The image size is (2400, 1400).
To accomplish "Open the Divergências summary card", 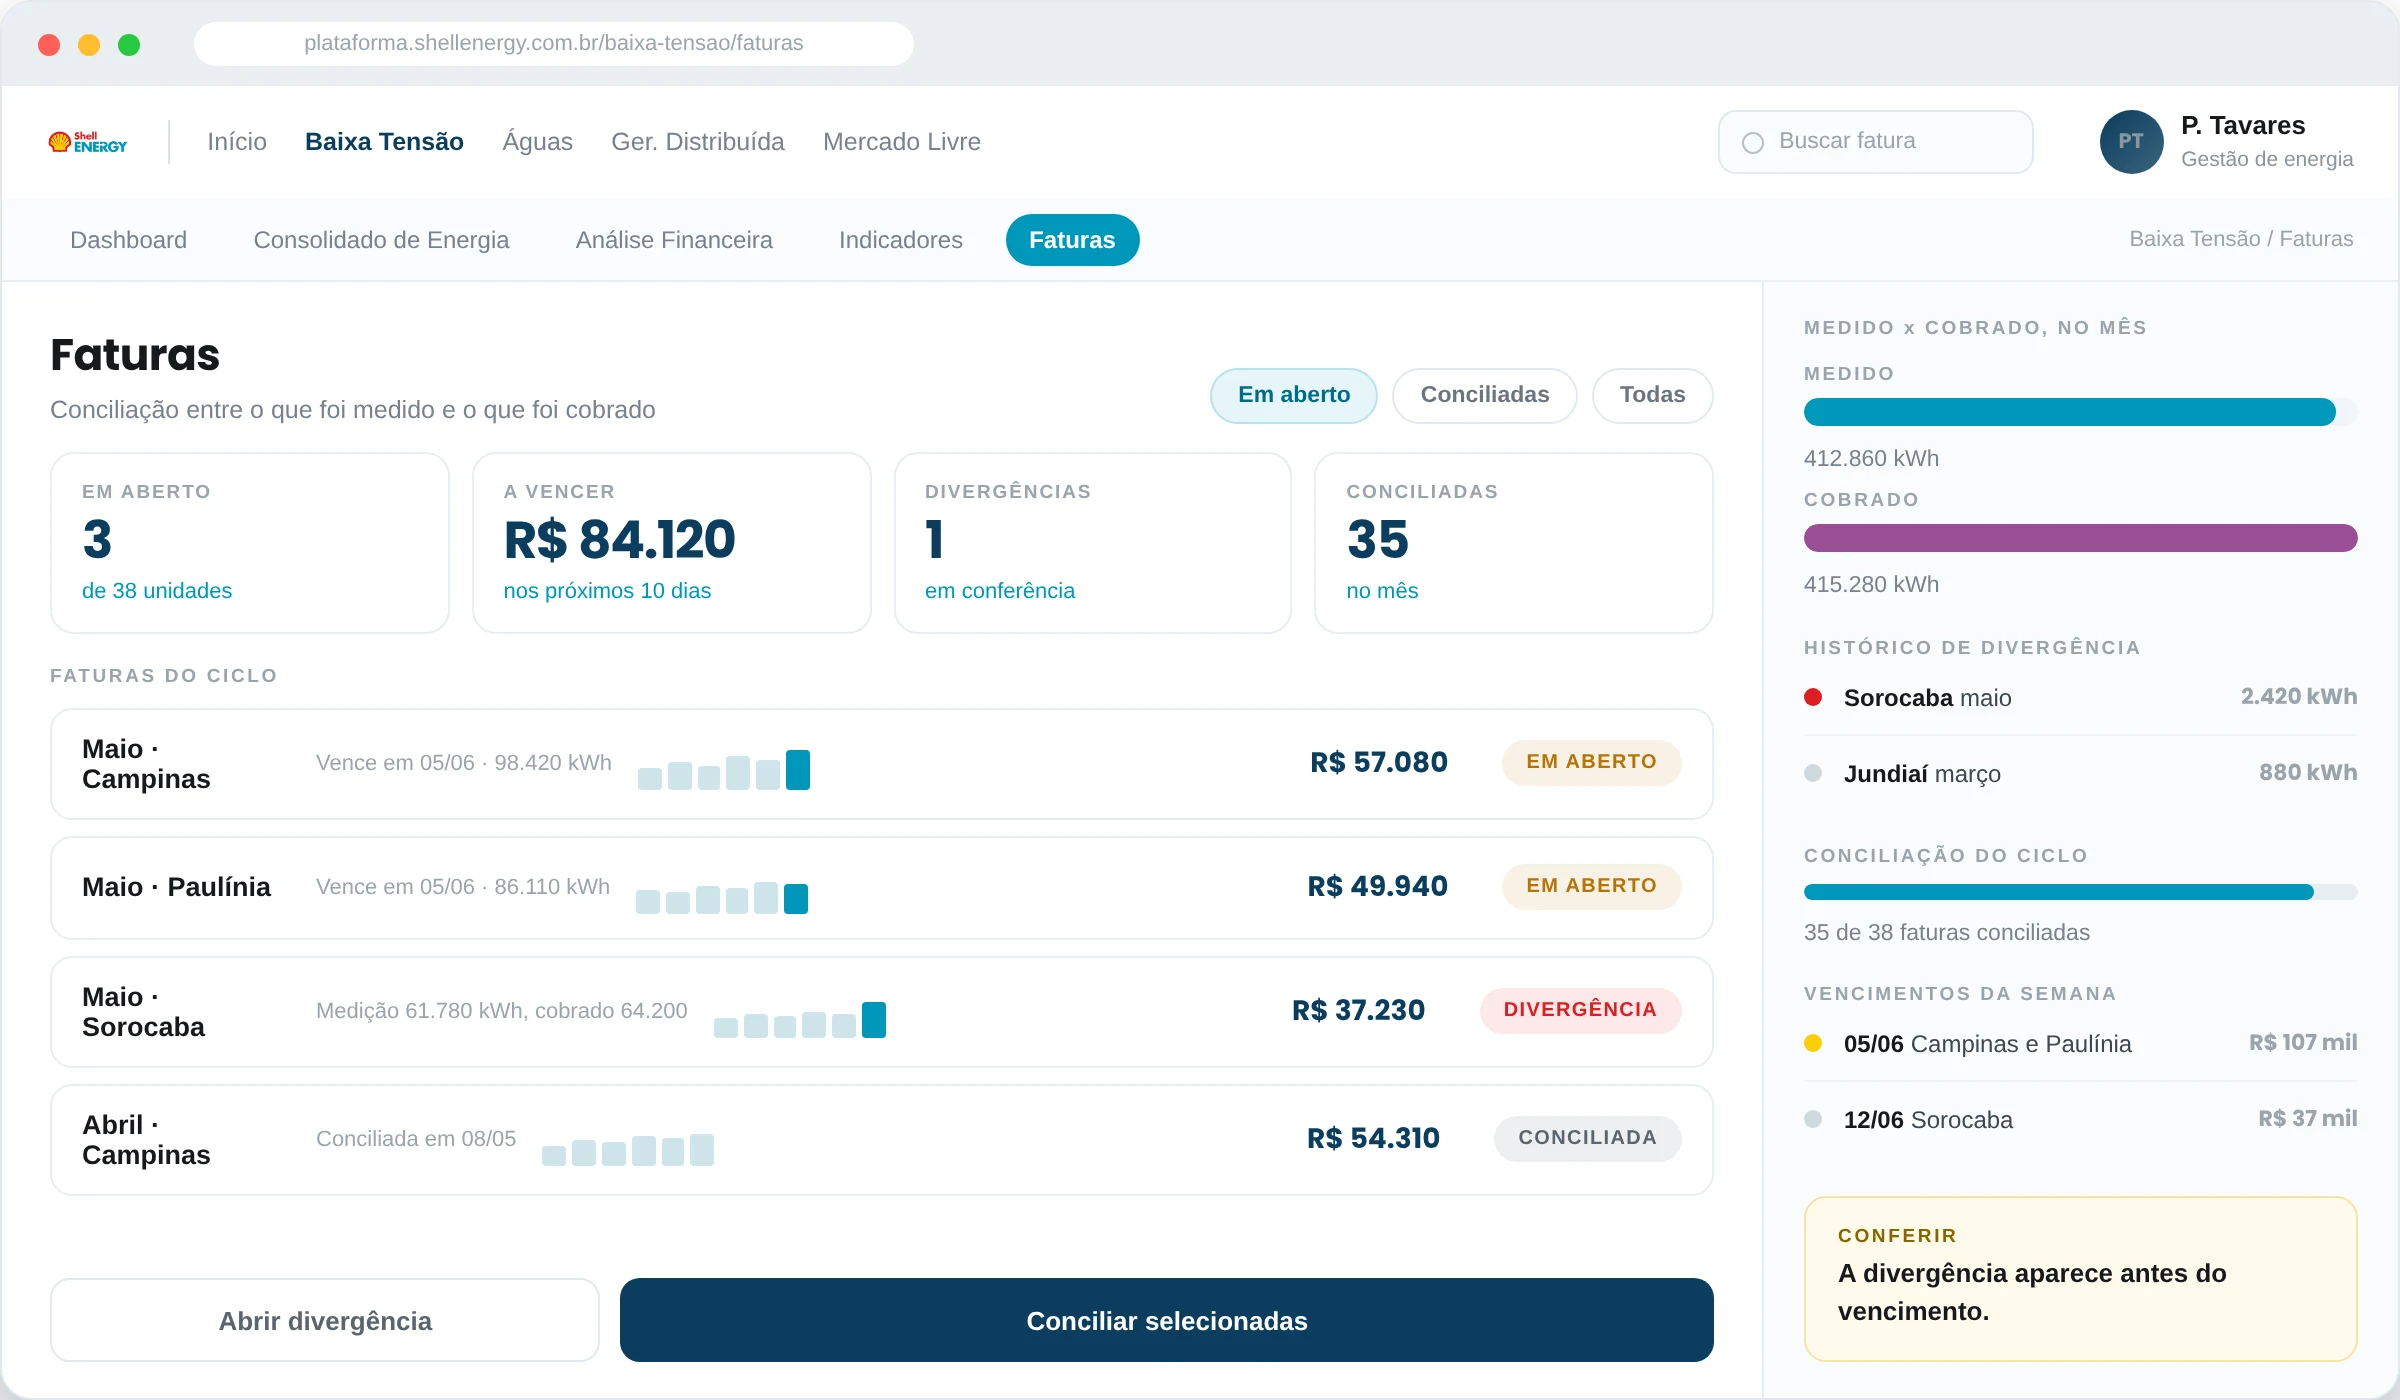I will point(1093,543).
